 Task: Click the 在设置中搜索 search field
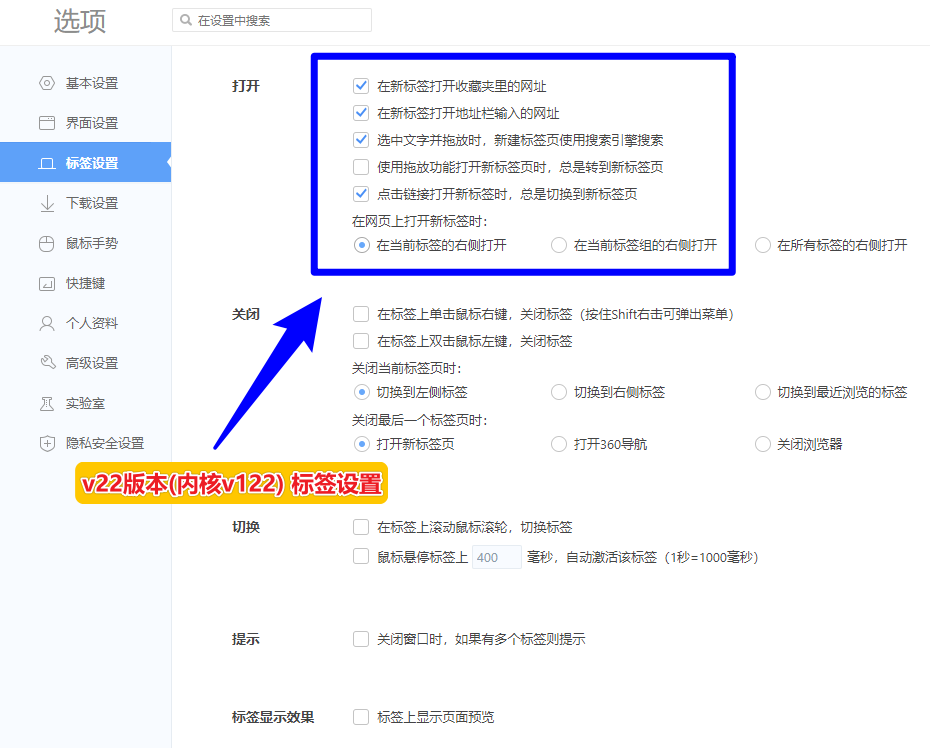pyautogui.click(x=272, y=20)
